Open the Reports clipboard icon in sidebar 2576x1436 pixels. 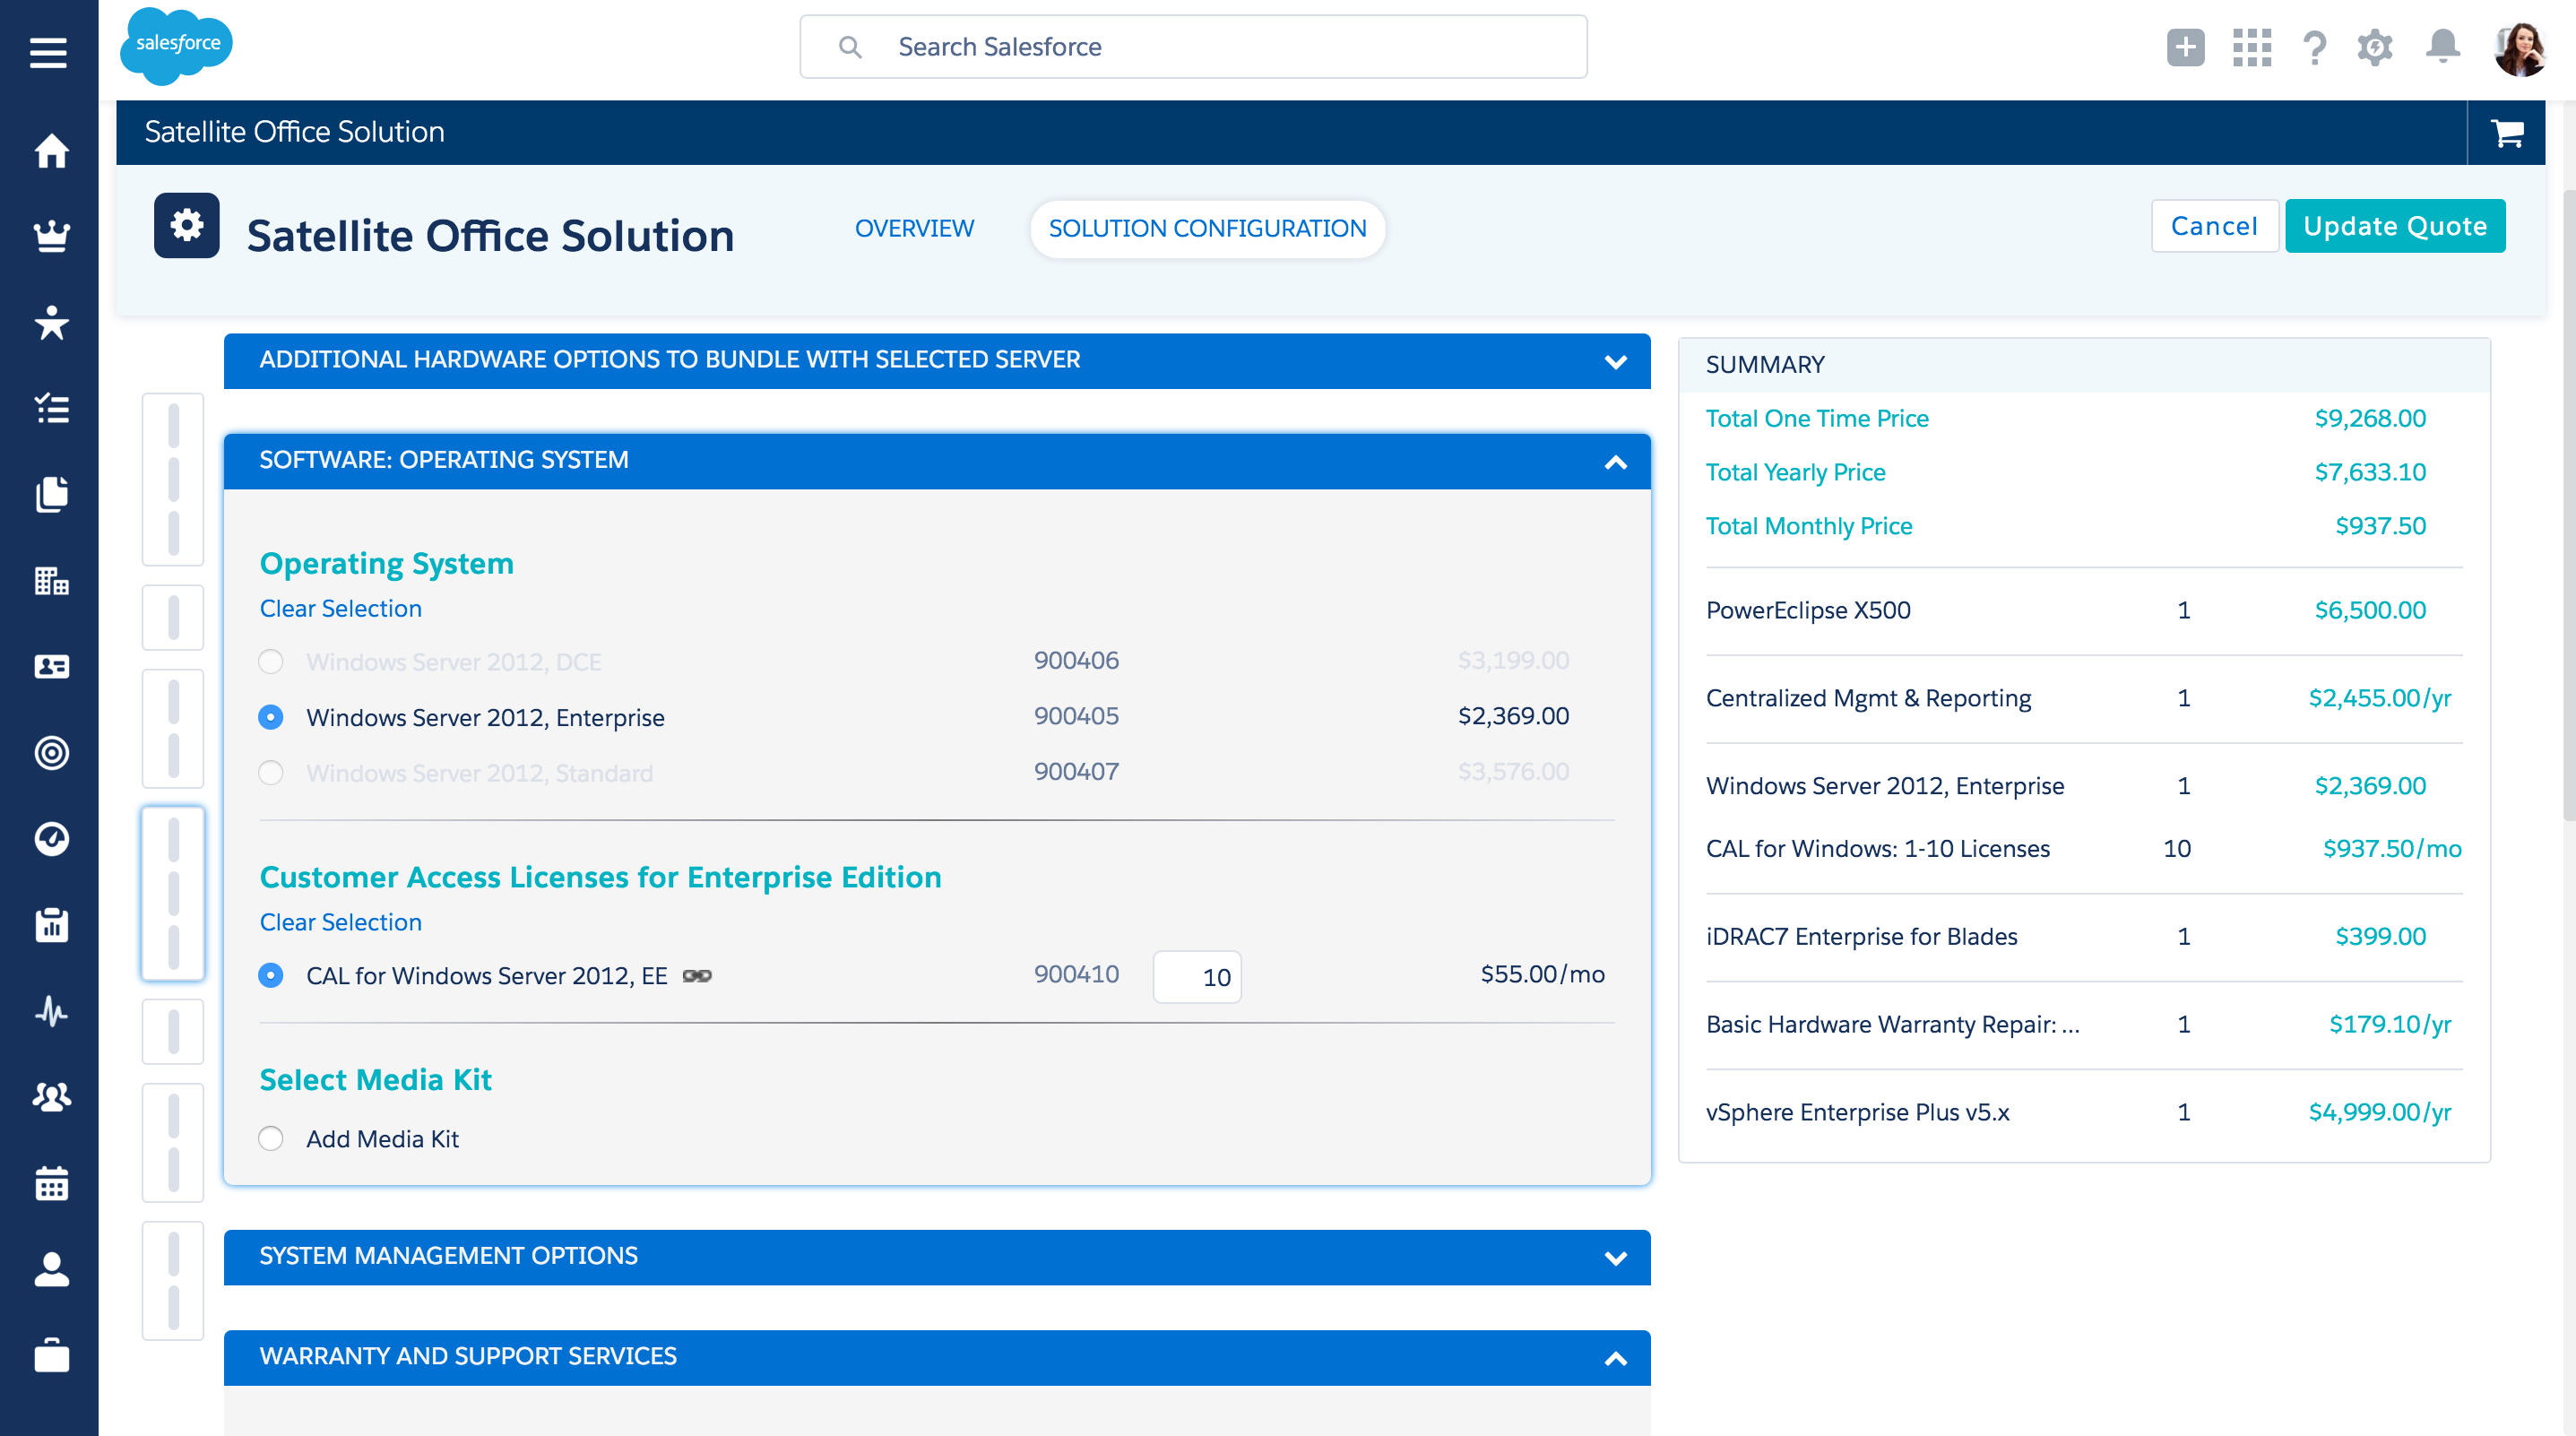coord(51,925)
